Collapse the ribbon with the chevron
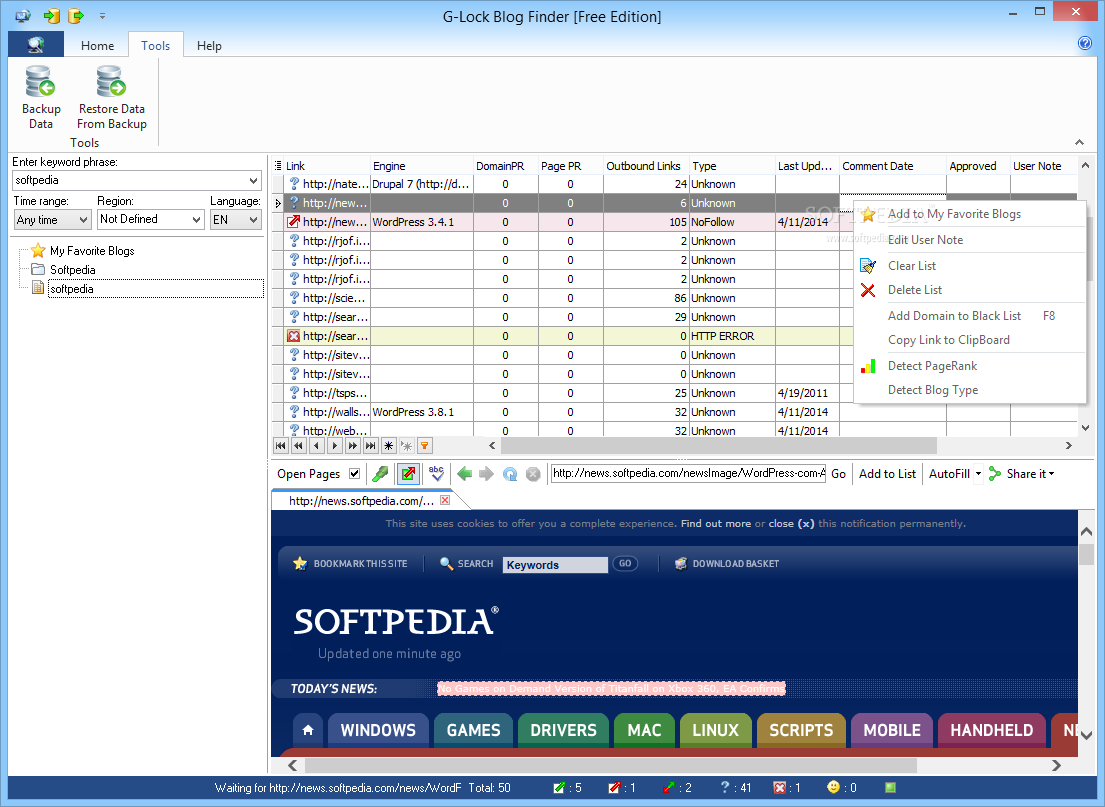The width and height of the screenshot is (1105, 807). pos(1079,142)
